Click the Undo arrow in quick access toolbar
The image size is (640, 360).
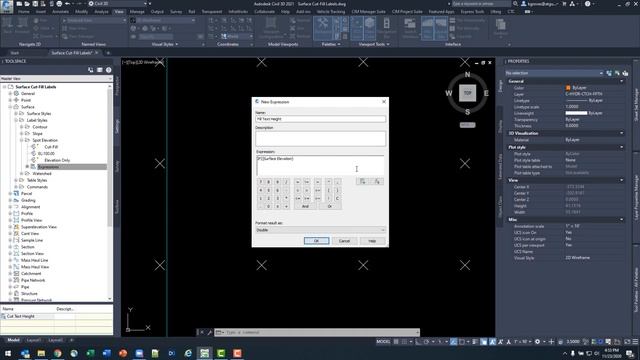pos(68,4)
